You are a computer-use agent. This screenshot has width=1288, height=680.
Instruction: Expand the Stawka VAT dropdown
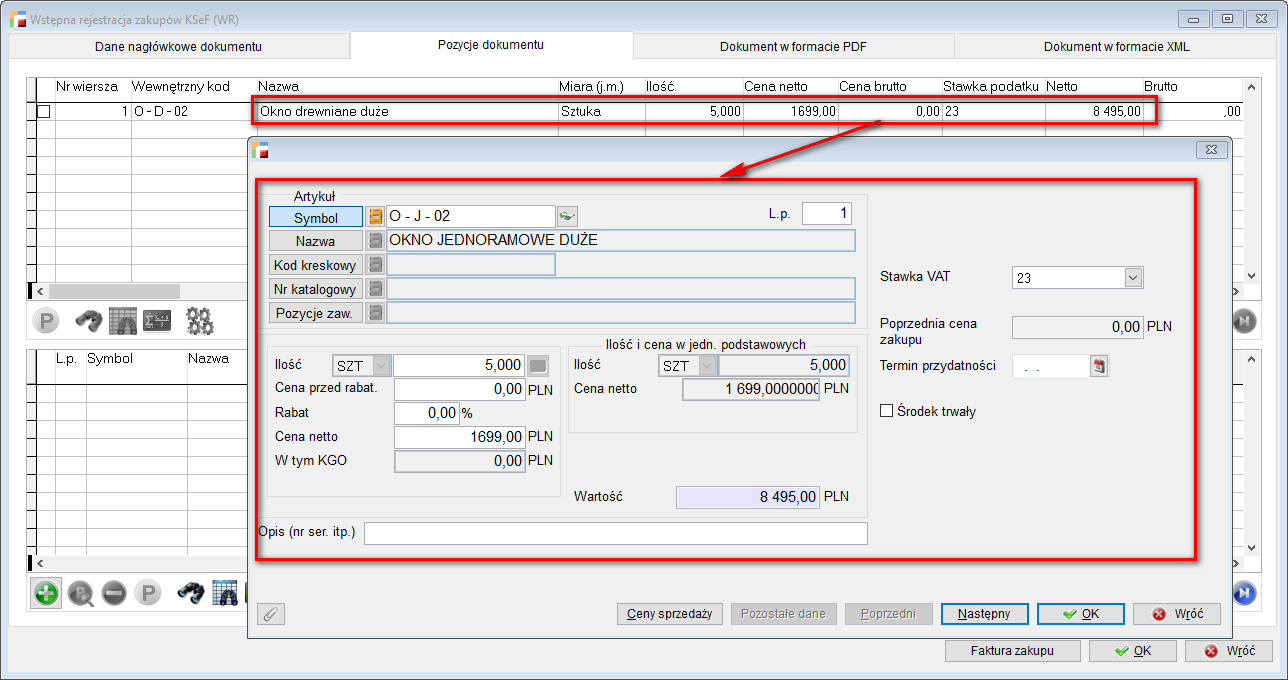point(1132,278)
